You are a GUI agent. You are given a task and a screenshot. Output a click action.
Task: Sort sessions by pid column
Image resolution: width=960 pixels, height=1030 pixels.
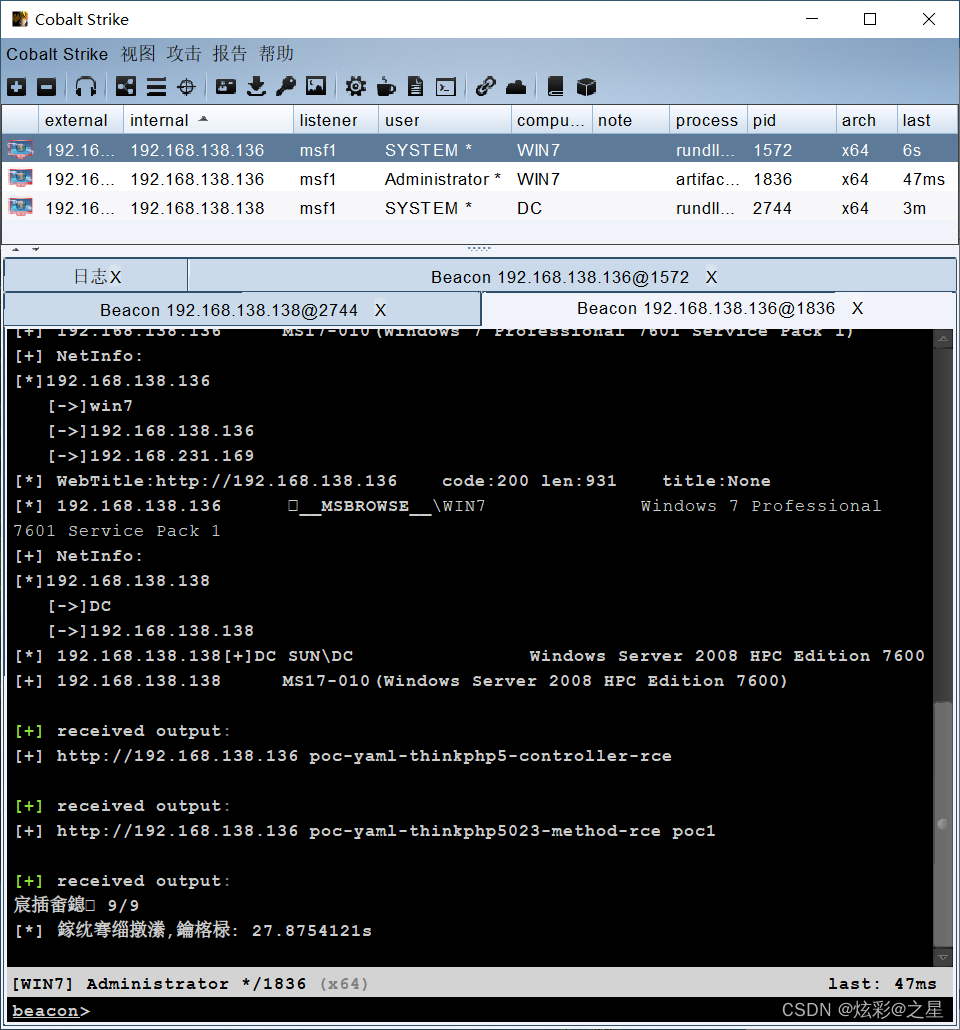click(792, 120)
